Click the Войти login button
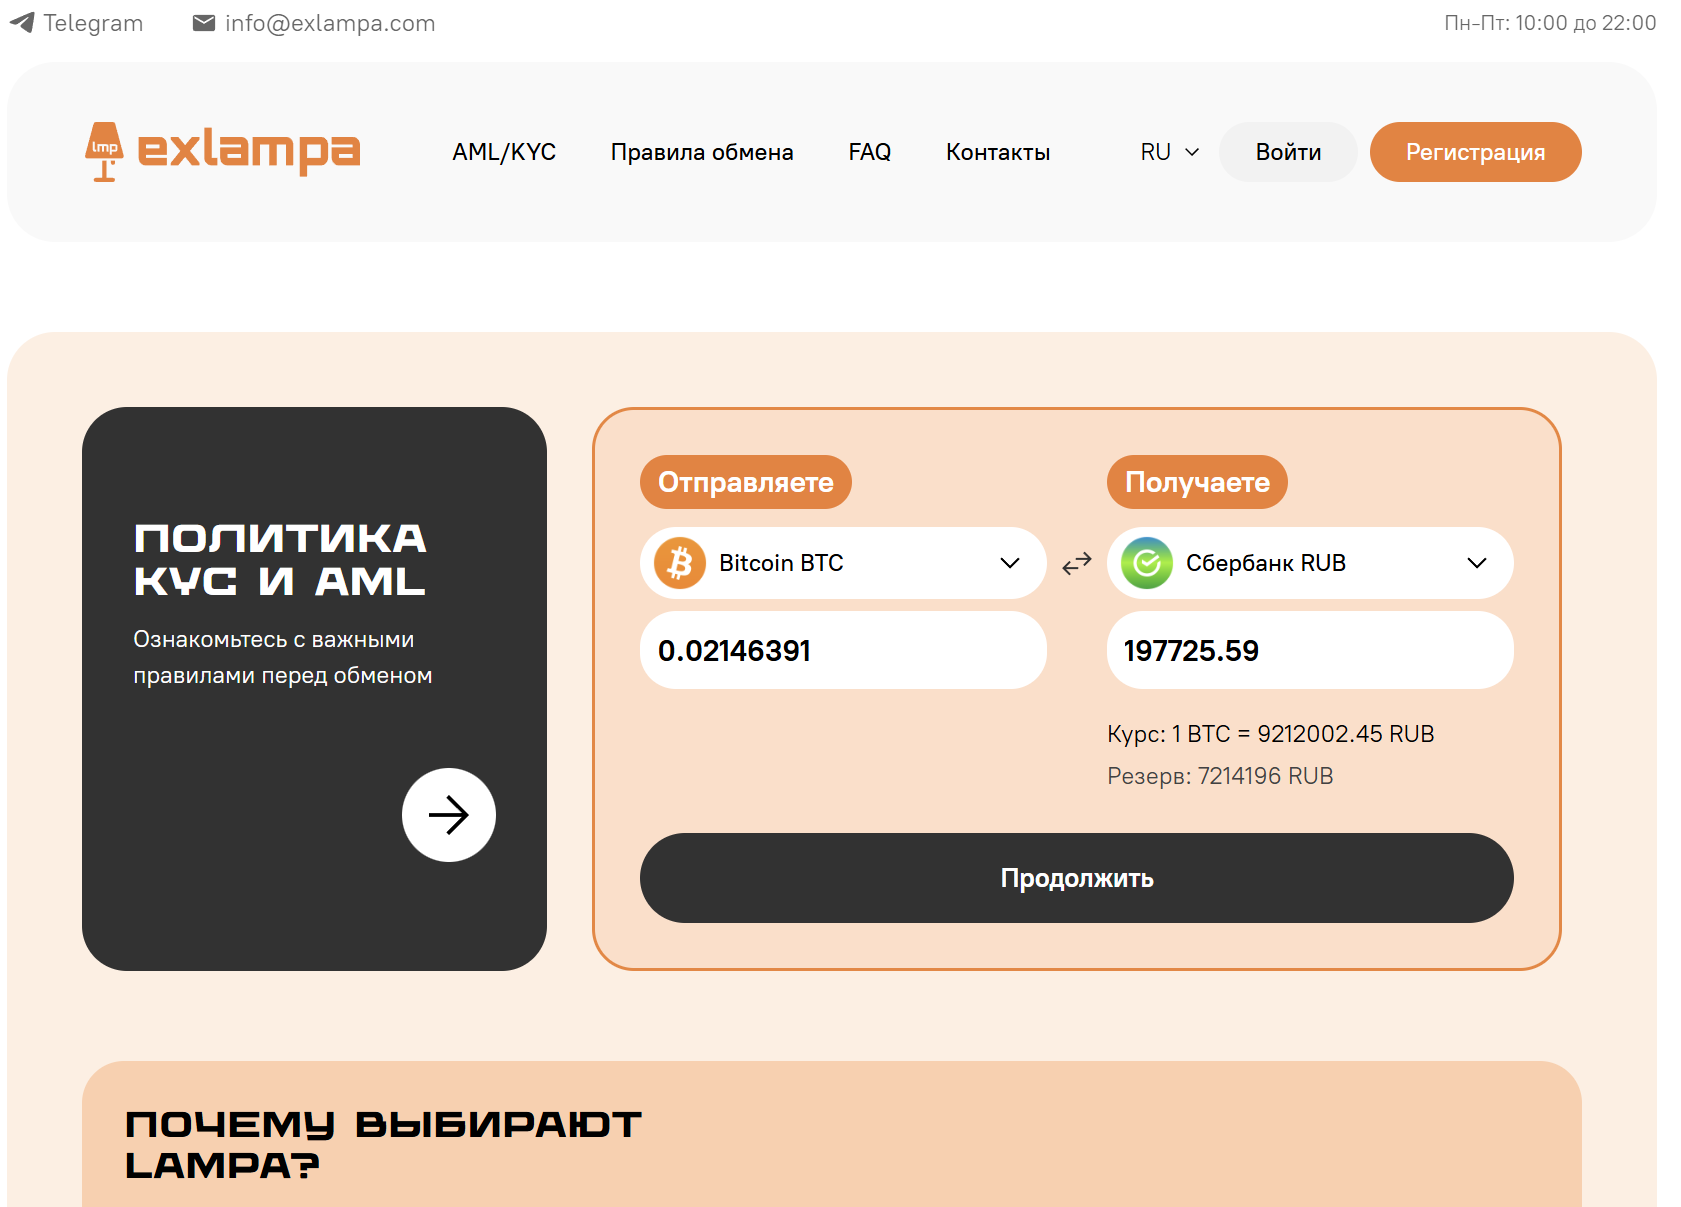This screenshot has width=1681, height=1207. [1288, 152]
